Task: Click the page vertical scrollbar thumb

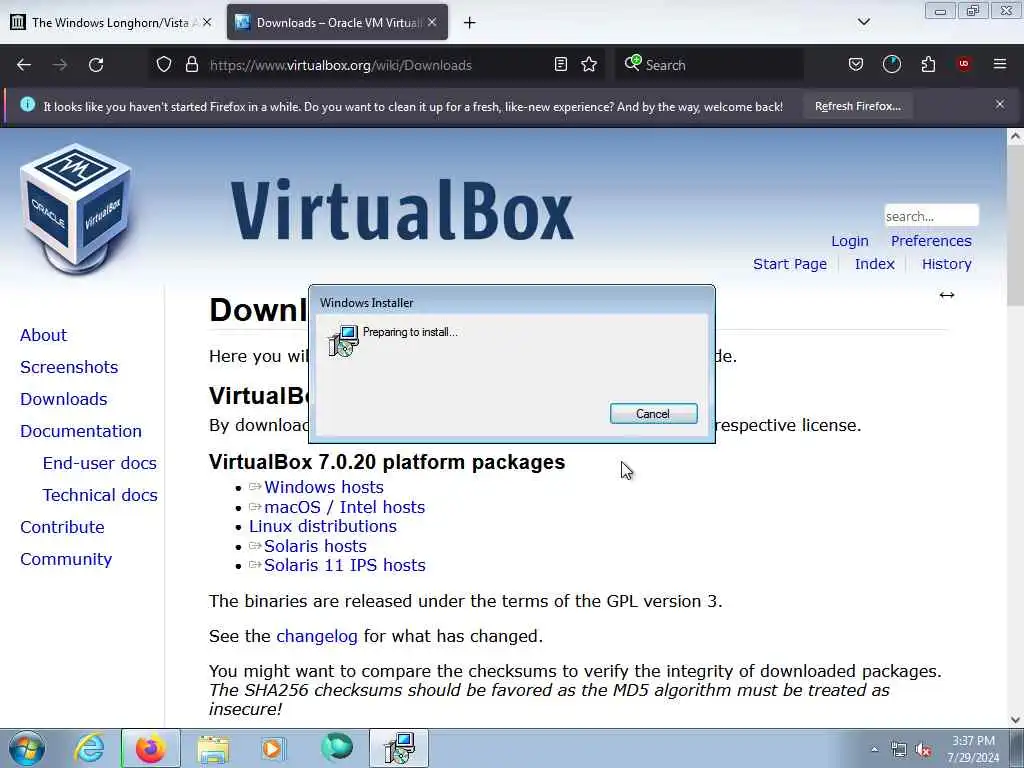Action: pos(1016,225)
